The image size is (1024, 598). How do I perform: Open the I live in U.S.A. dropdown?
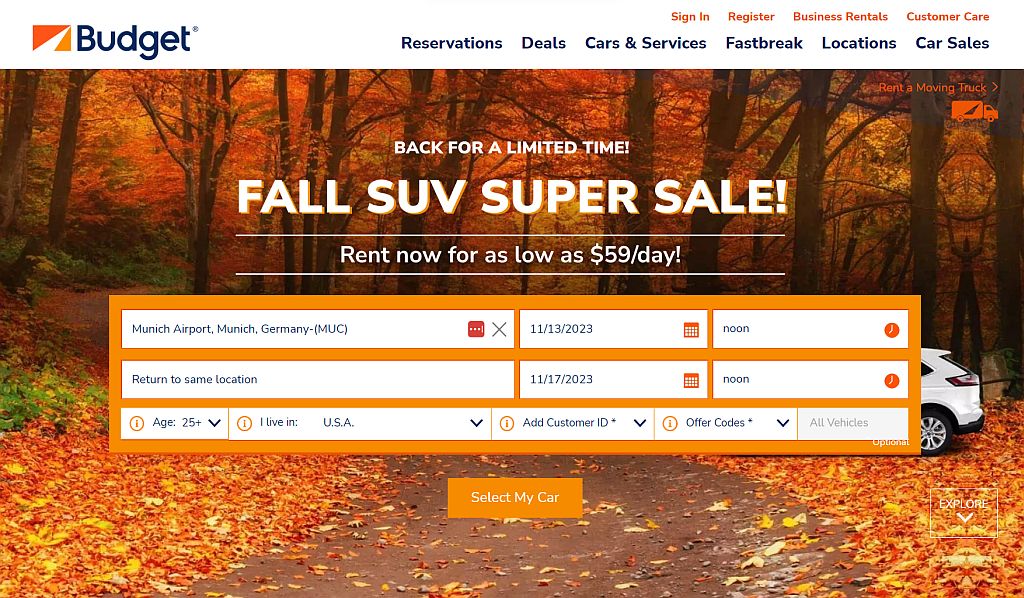tap(360, 423)
